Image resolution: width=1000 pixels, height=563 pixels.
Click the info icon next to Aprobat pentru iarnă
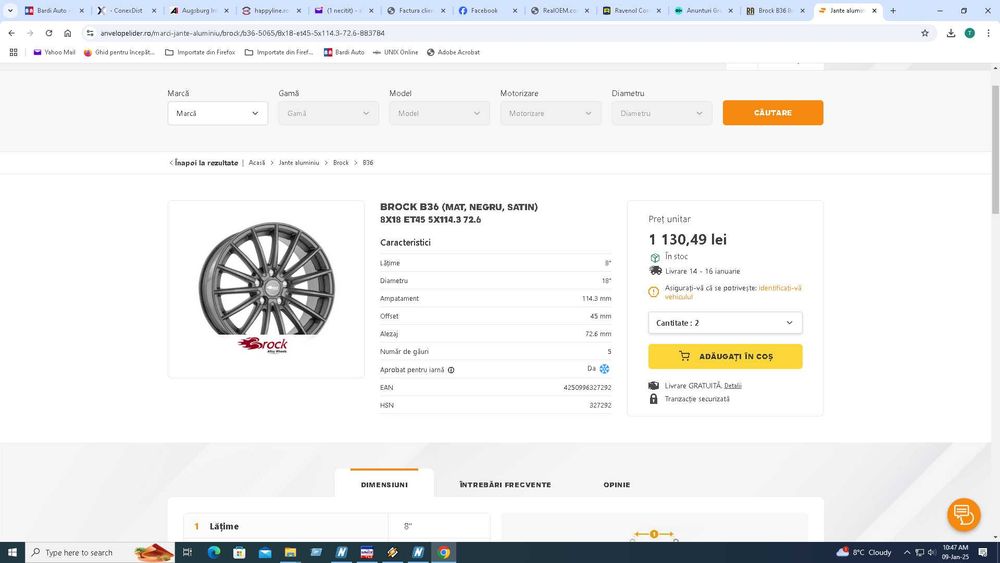[451, 370]
